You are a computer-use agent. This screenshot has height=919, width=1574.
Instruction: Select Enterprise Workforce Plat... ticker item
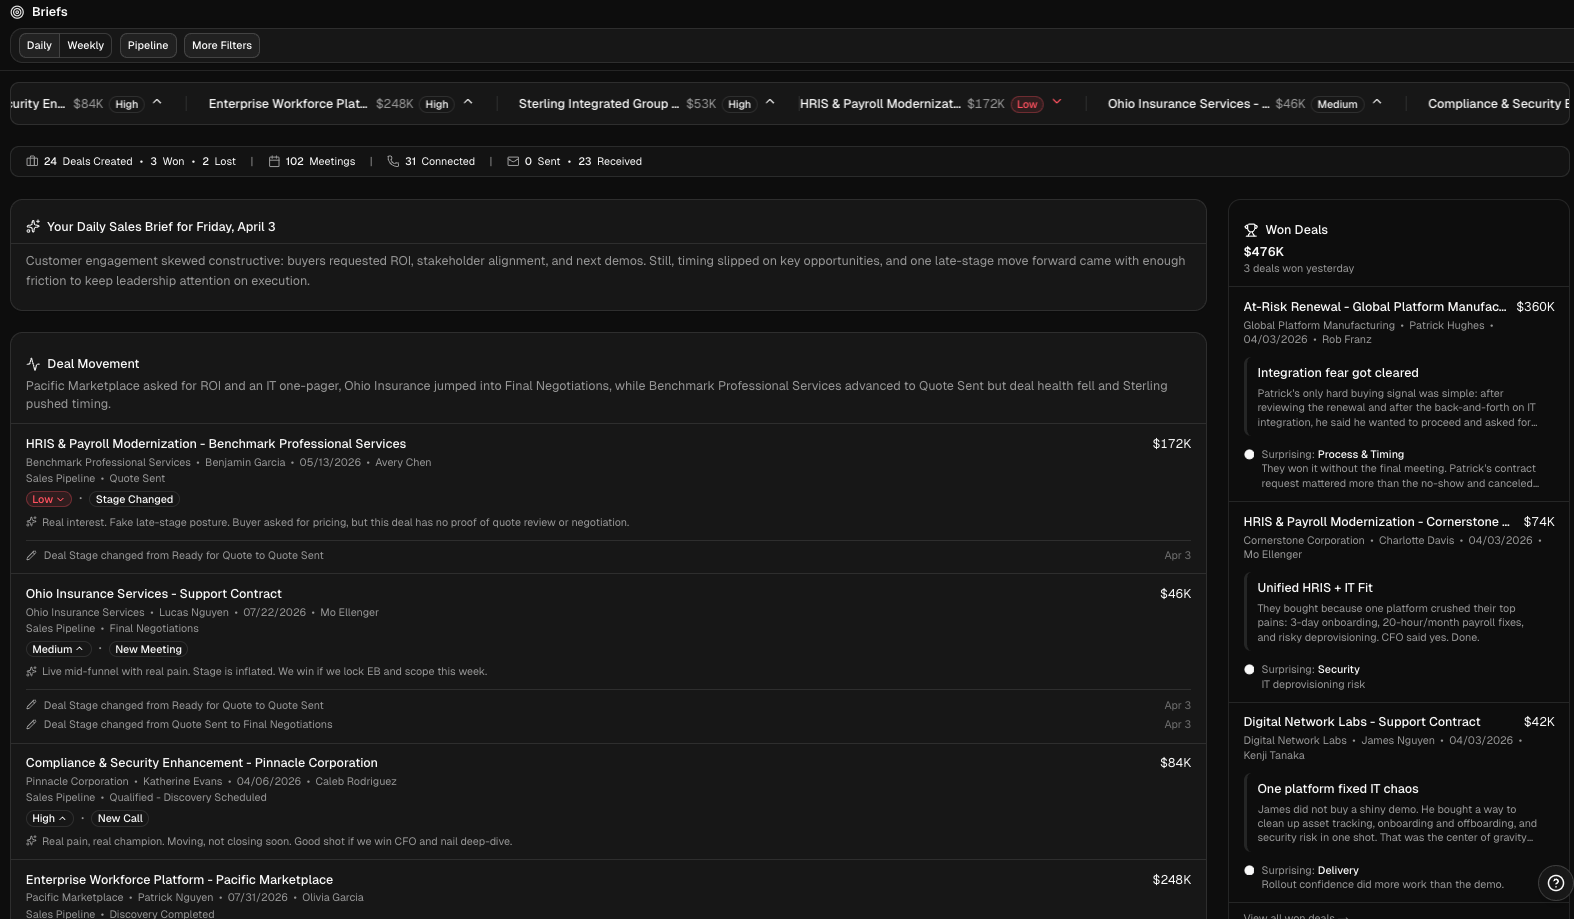(287, 104)
